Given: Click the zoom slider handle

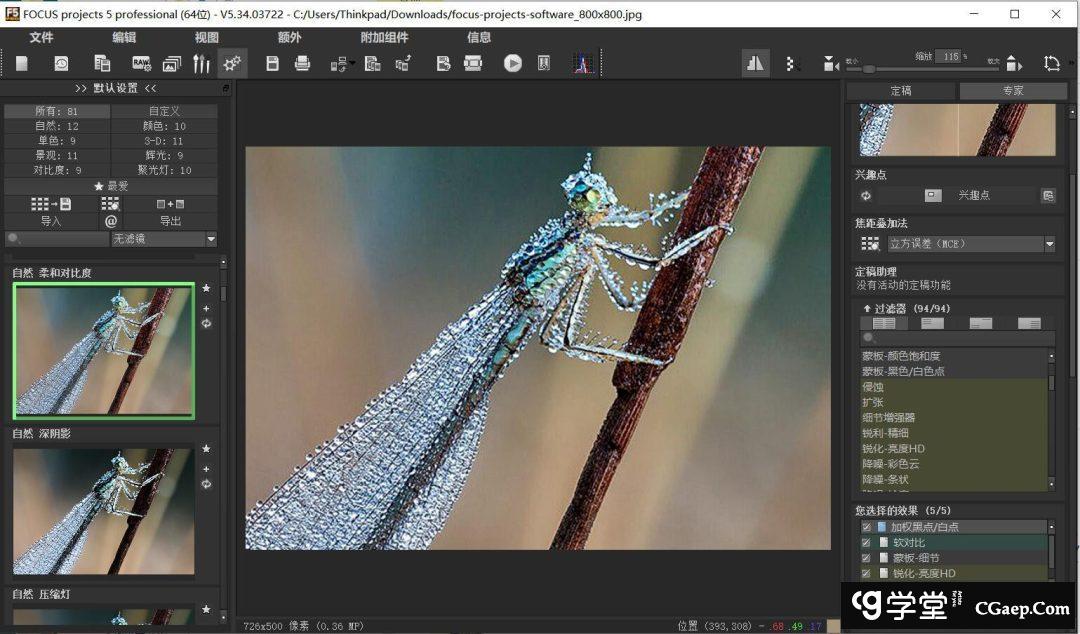Looking at the screenshot, I should [869, 68].
